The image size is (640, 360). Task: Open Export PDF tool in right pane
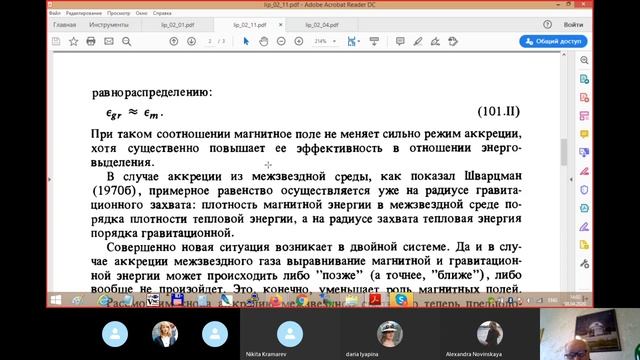[x=584, y=79]
